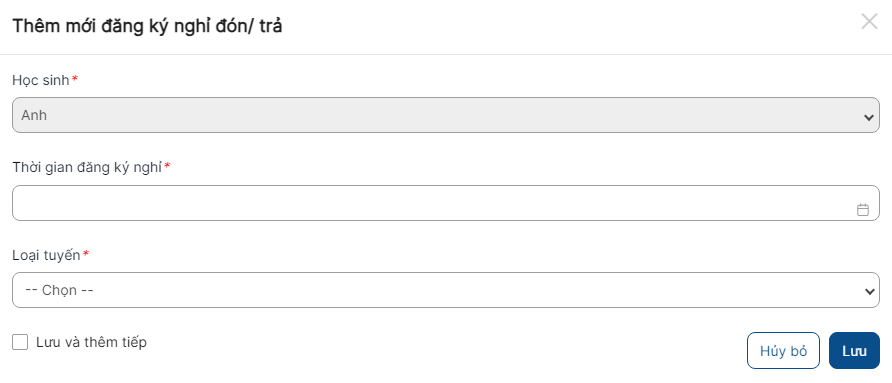This screenshot has width=892, height=383.
Task: Click the Thời gian đăng ký nghỉ label
Action: (87, 167)
